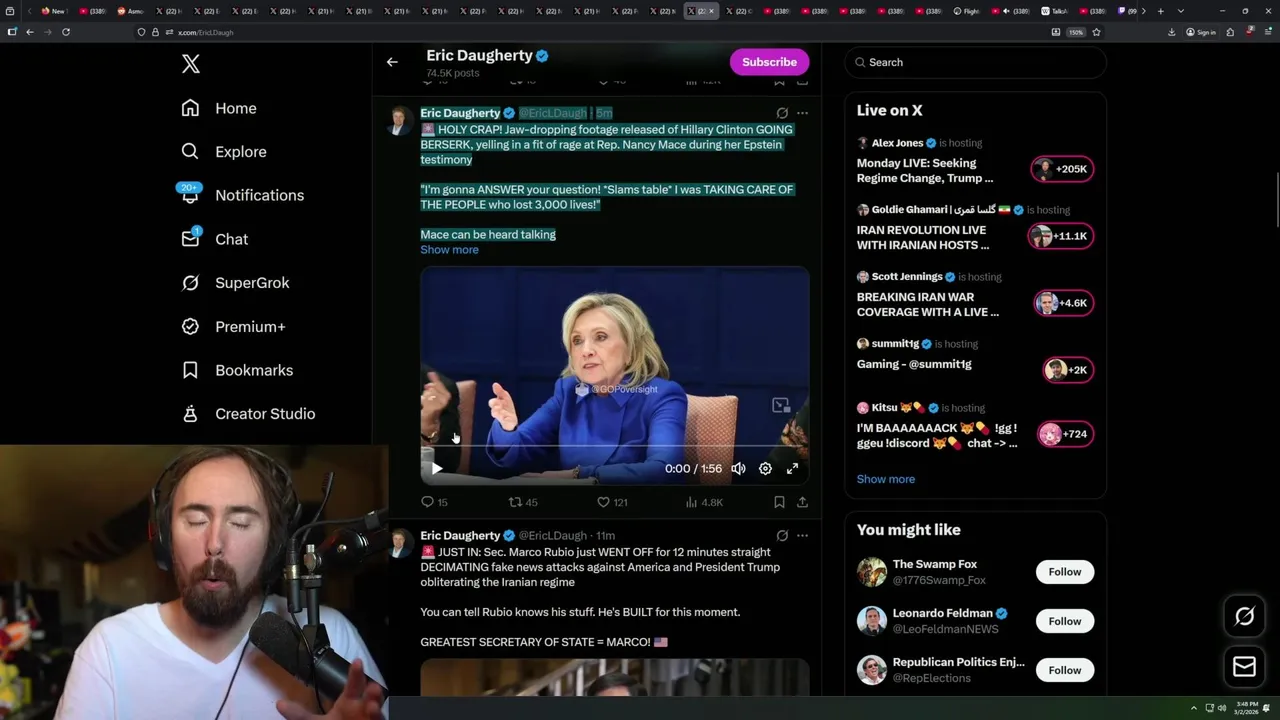Click browser back arrow

30,32
